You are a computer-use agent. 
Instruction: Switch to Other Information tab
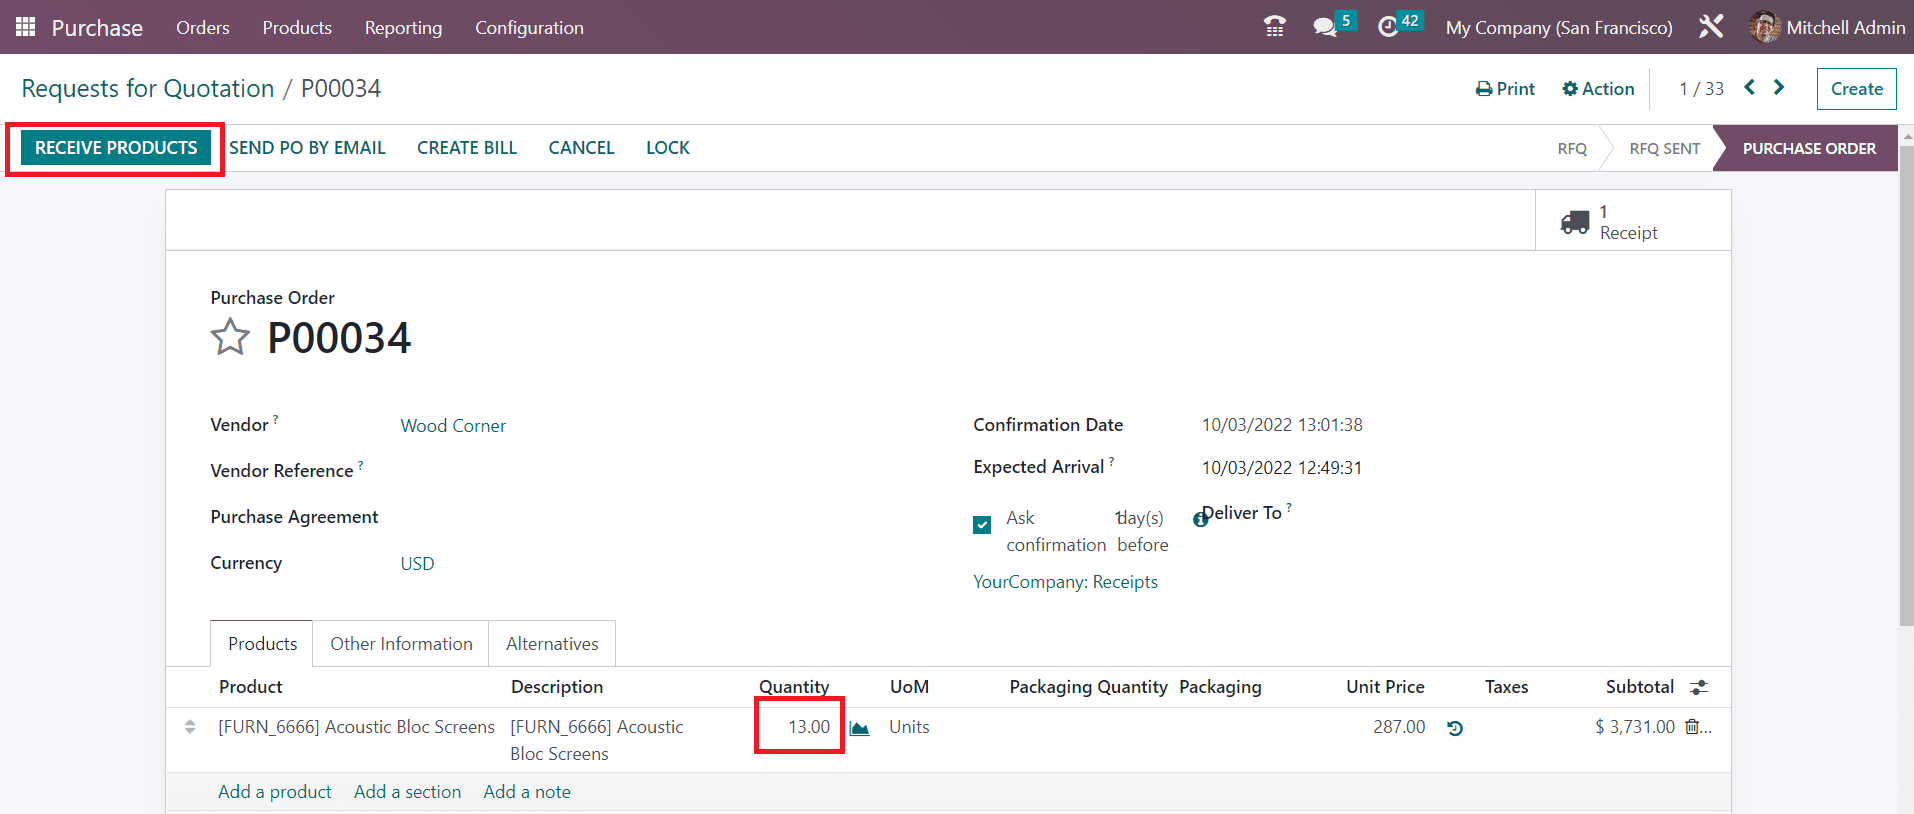pos(401,644)
